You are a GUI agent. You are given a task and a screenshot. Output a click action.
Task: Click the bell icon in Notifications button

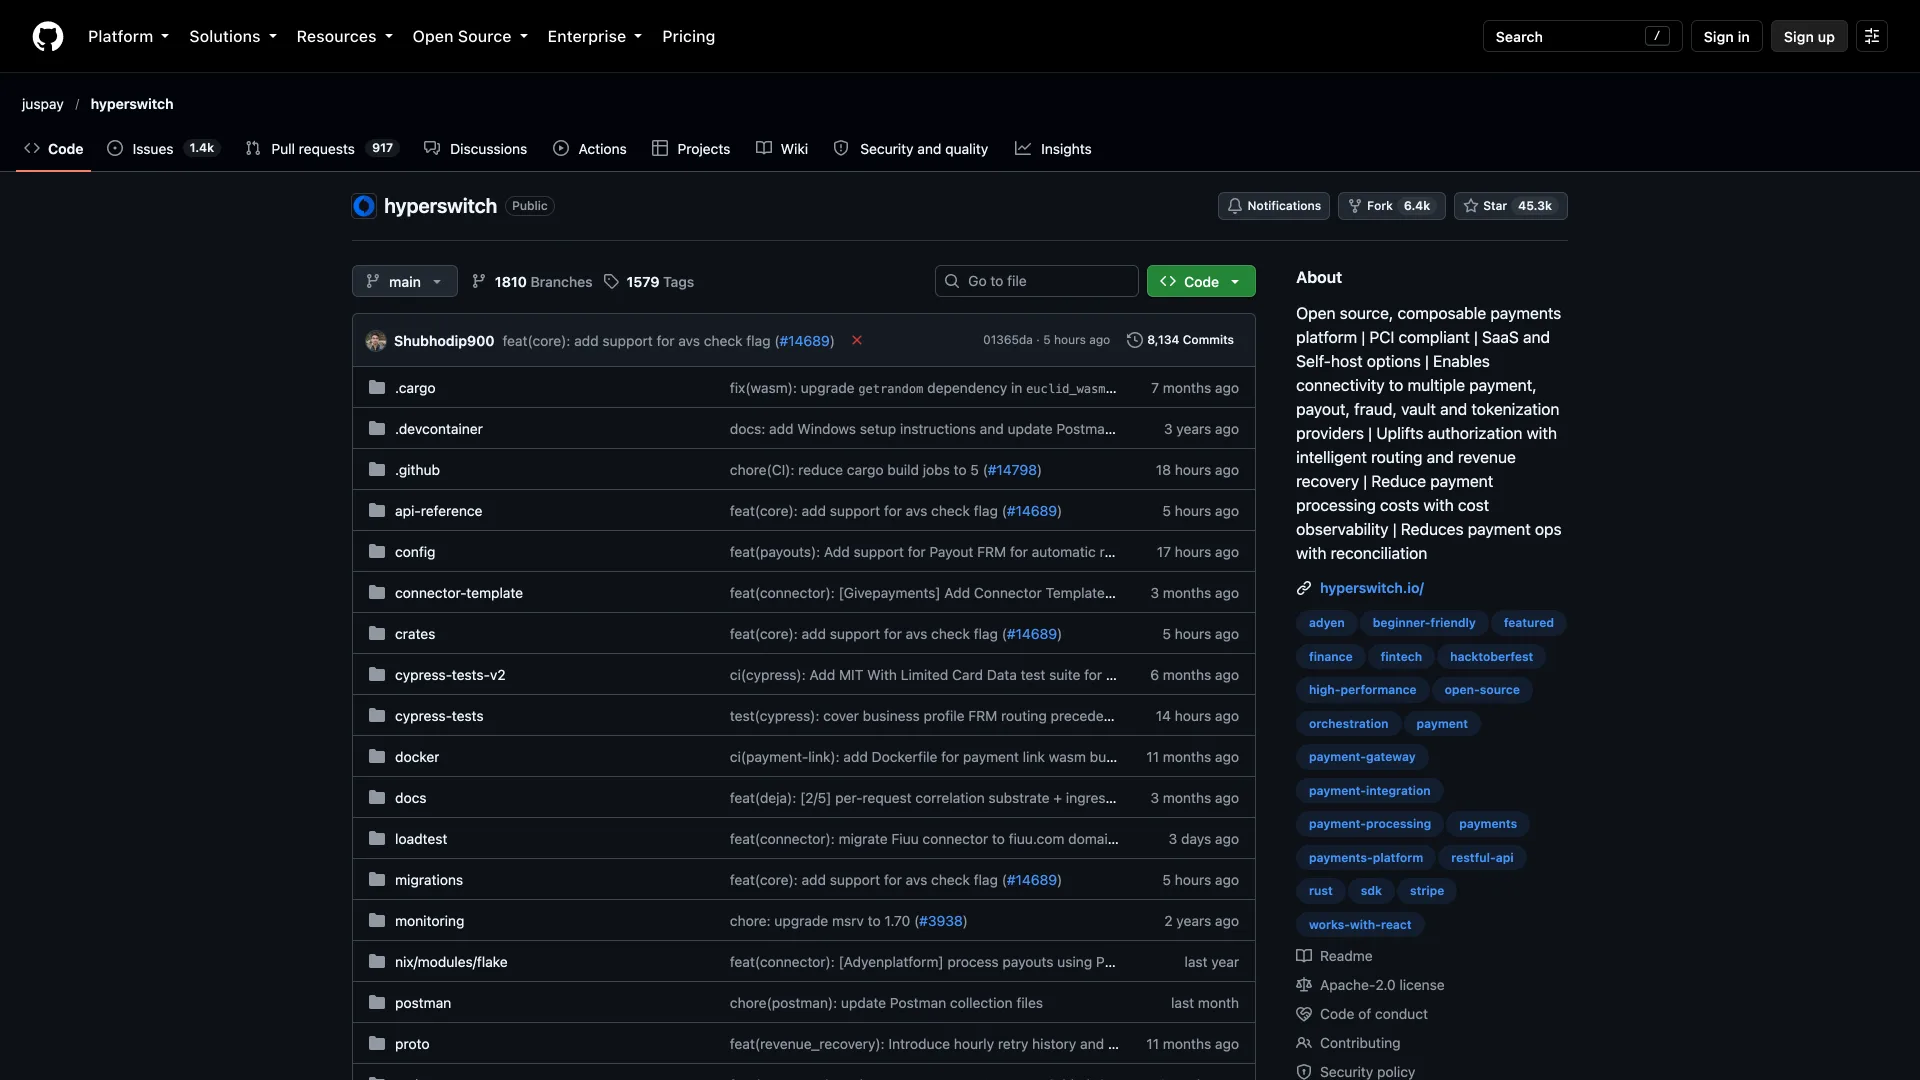(1235, 206)
